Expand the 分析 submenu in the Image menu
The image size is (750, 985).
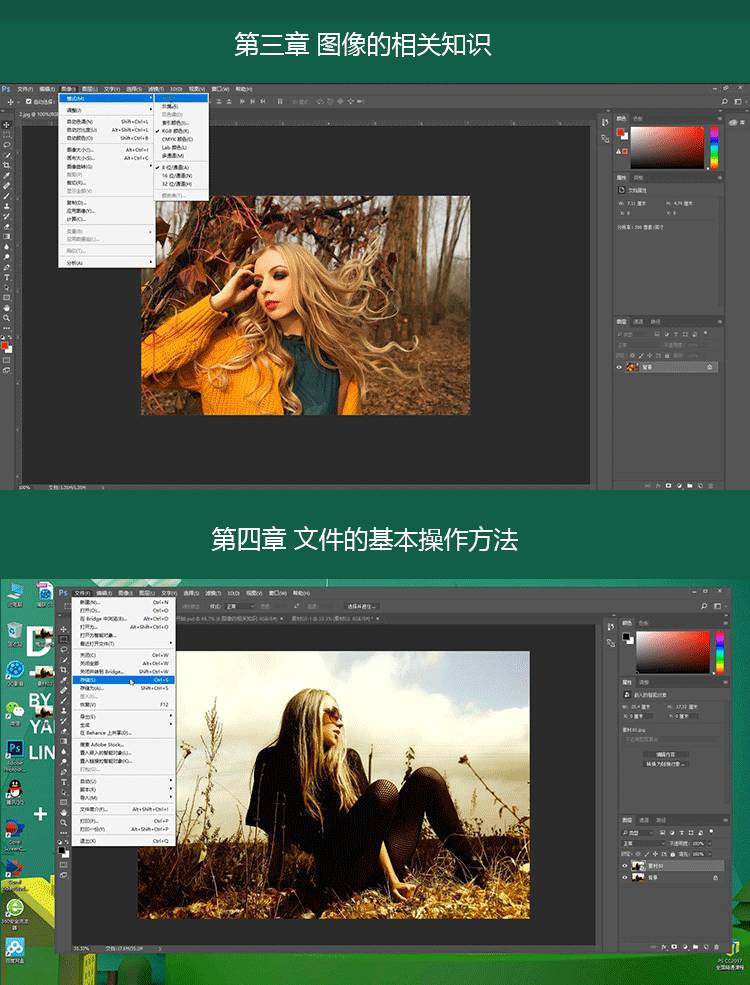(107, 263)
